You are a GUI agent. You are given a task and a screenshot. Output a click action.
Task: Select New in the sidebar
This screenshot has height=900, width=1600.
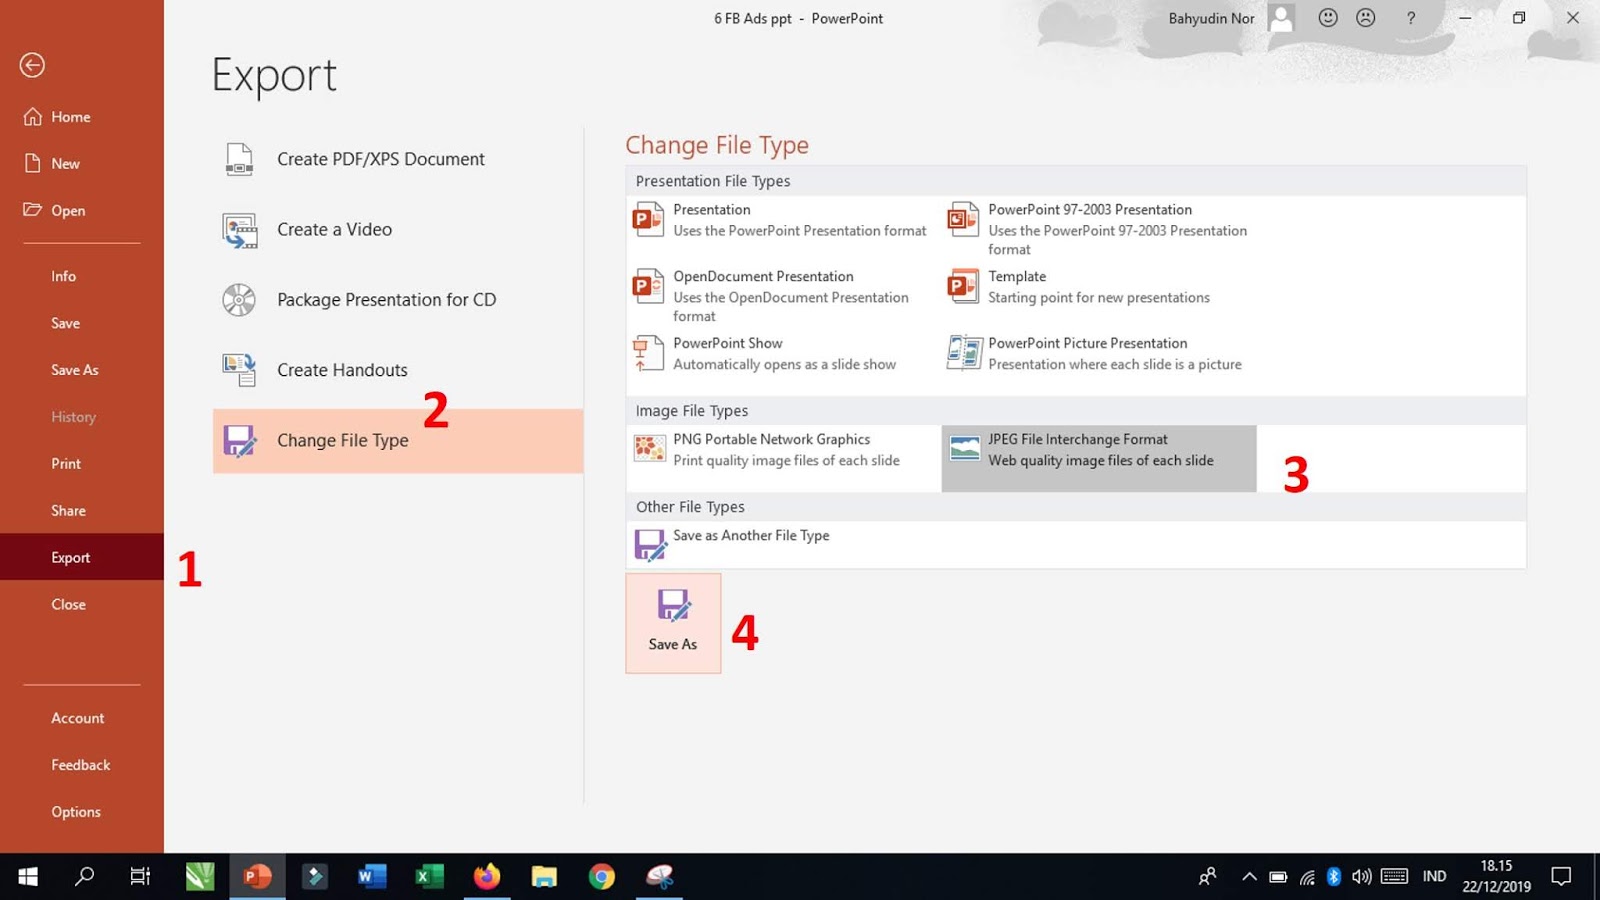(x=82, y=163)
